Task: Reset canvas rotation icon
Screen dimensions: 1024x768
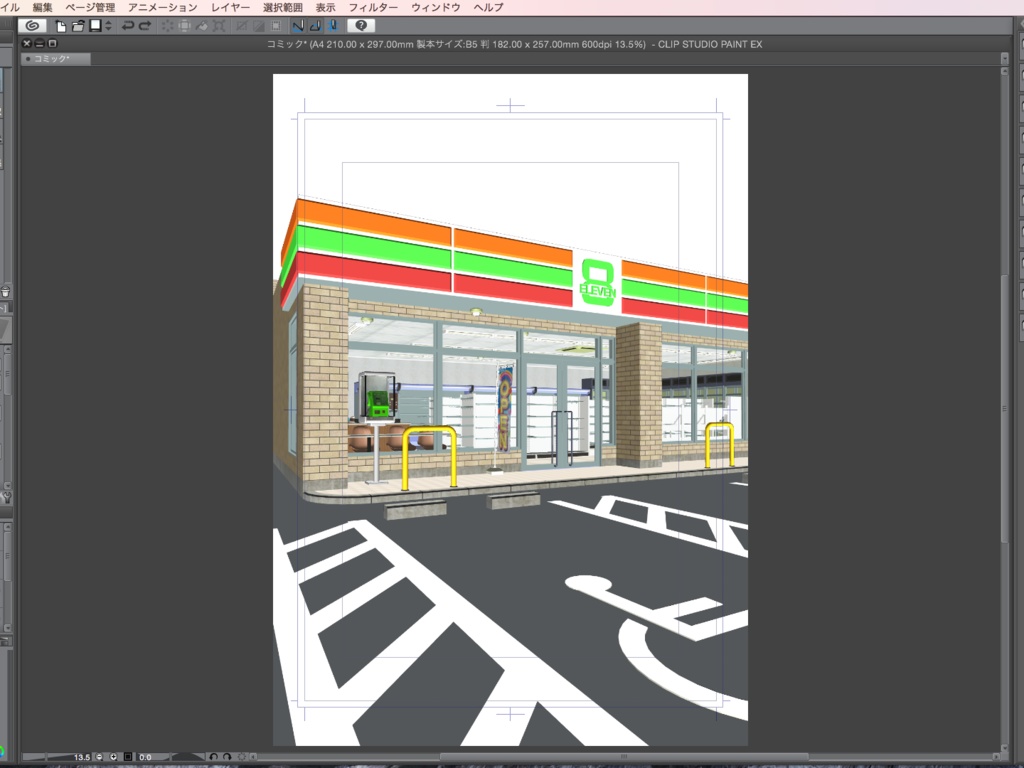Action: 242,757
